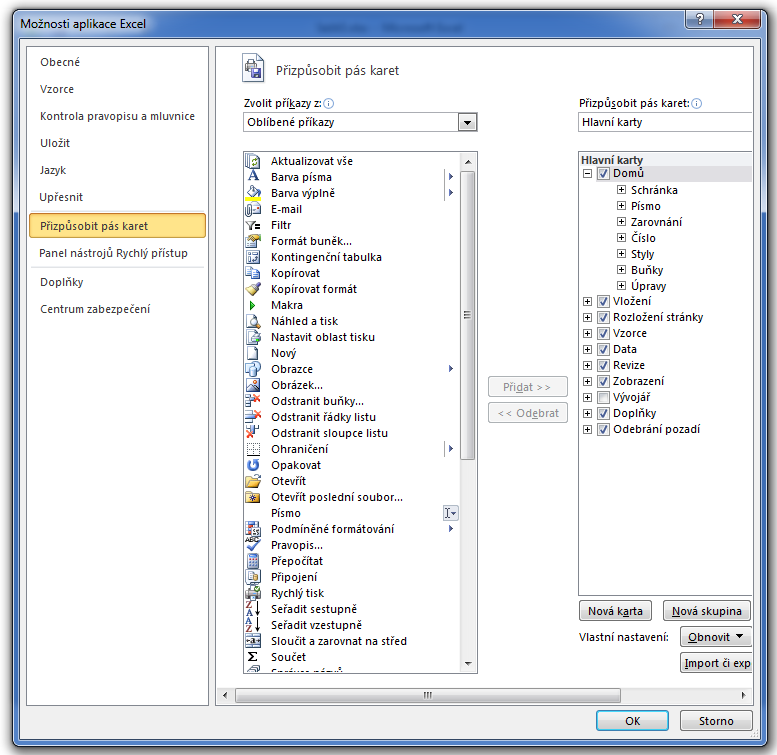Enable the Vývojář tab checkbox
This screenshot has width=777, height=755.
[x=603, y=397]
